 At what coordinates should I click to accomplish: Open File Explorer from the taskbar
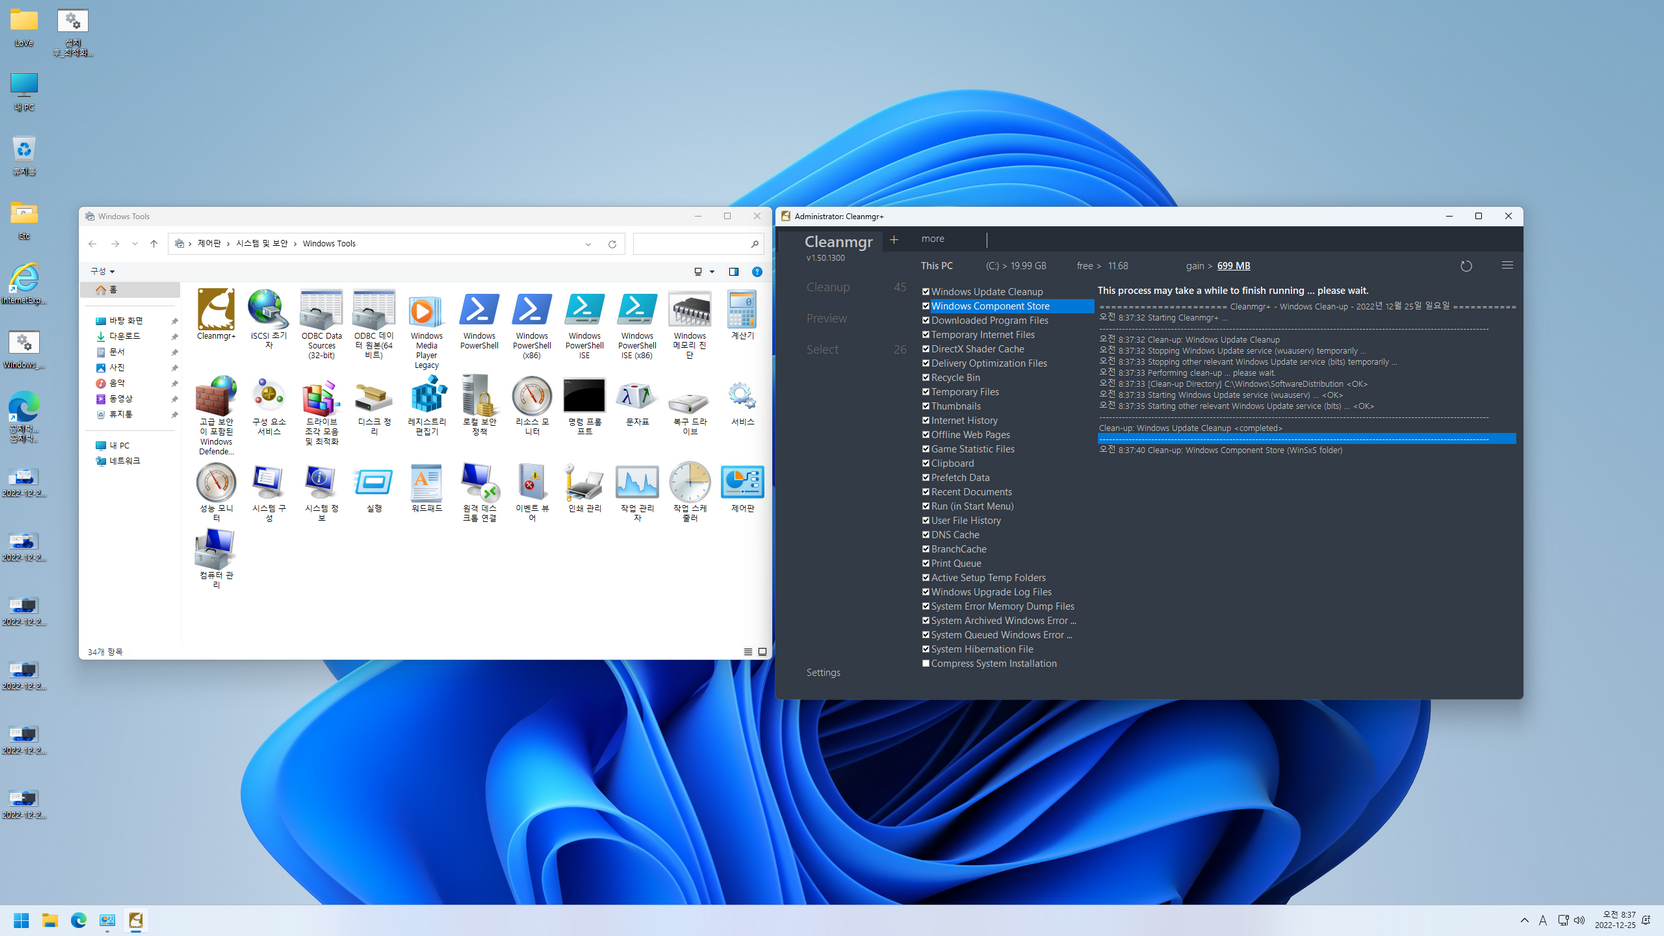(x=50, y=920)
